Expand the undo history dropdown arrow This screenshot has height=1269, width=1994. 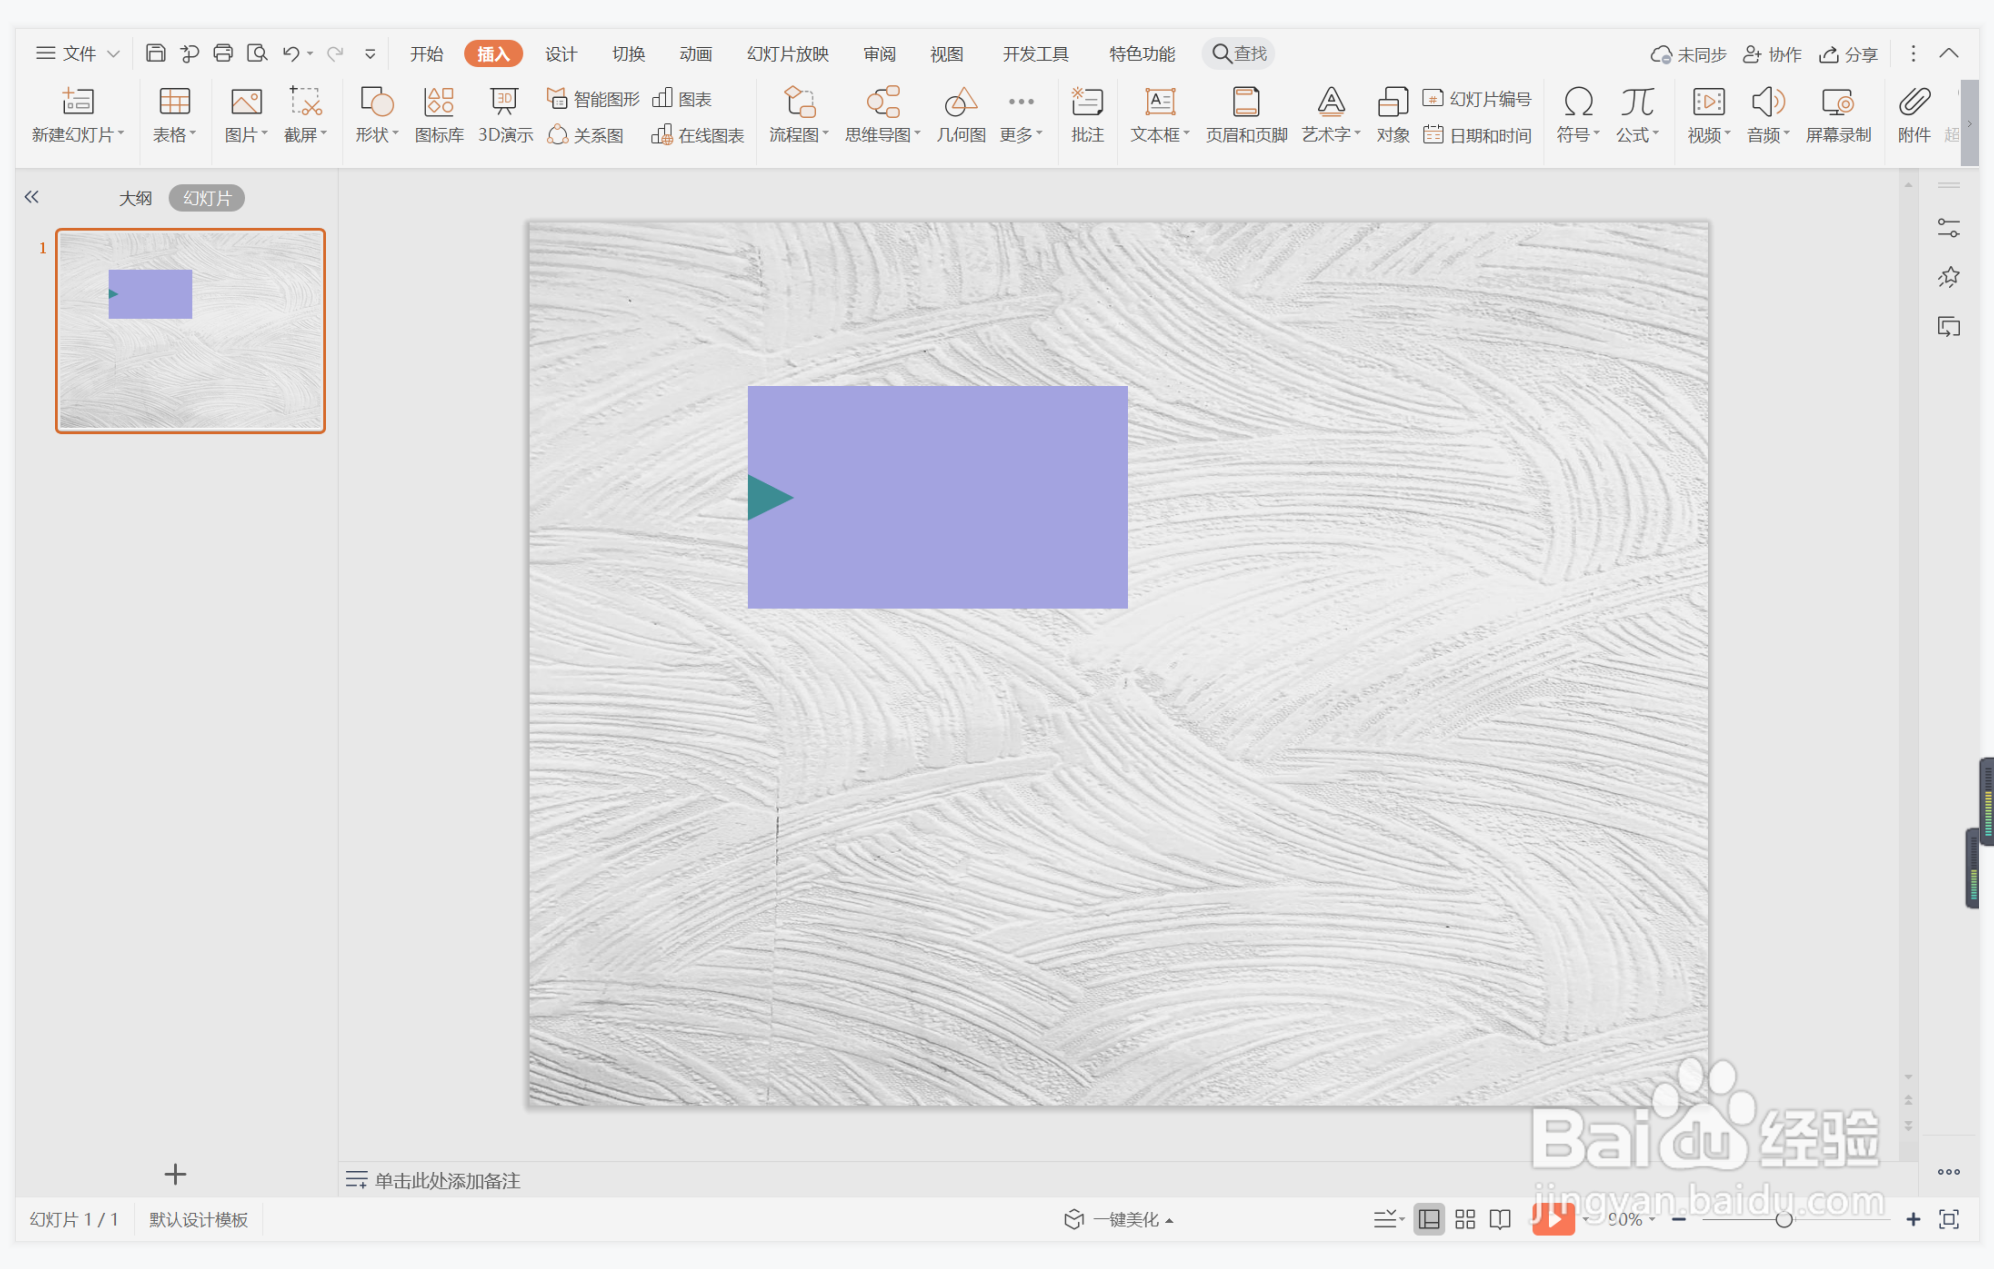tap(311, 54)
